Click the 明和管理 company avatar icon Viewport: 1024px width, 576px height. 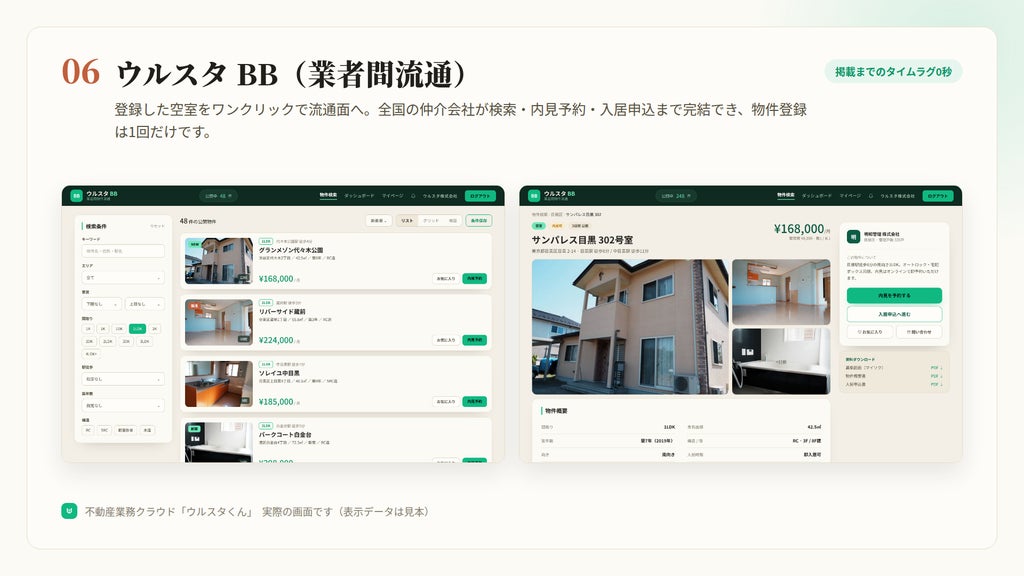click(x=853, y=236)
